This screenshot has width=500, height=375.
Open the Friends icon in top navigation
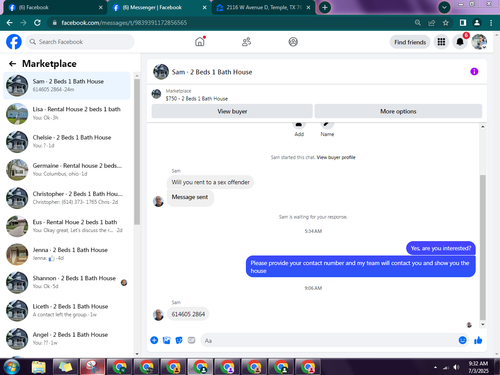coord(246,42)
